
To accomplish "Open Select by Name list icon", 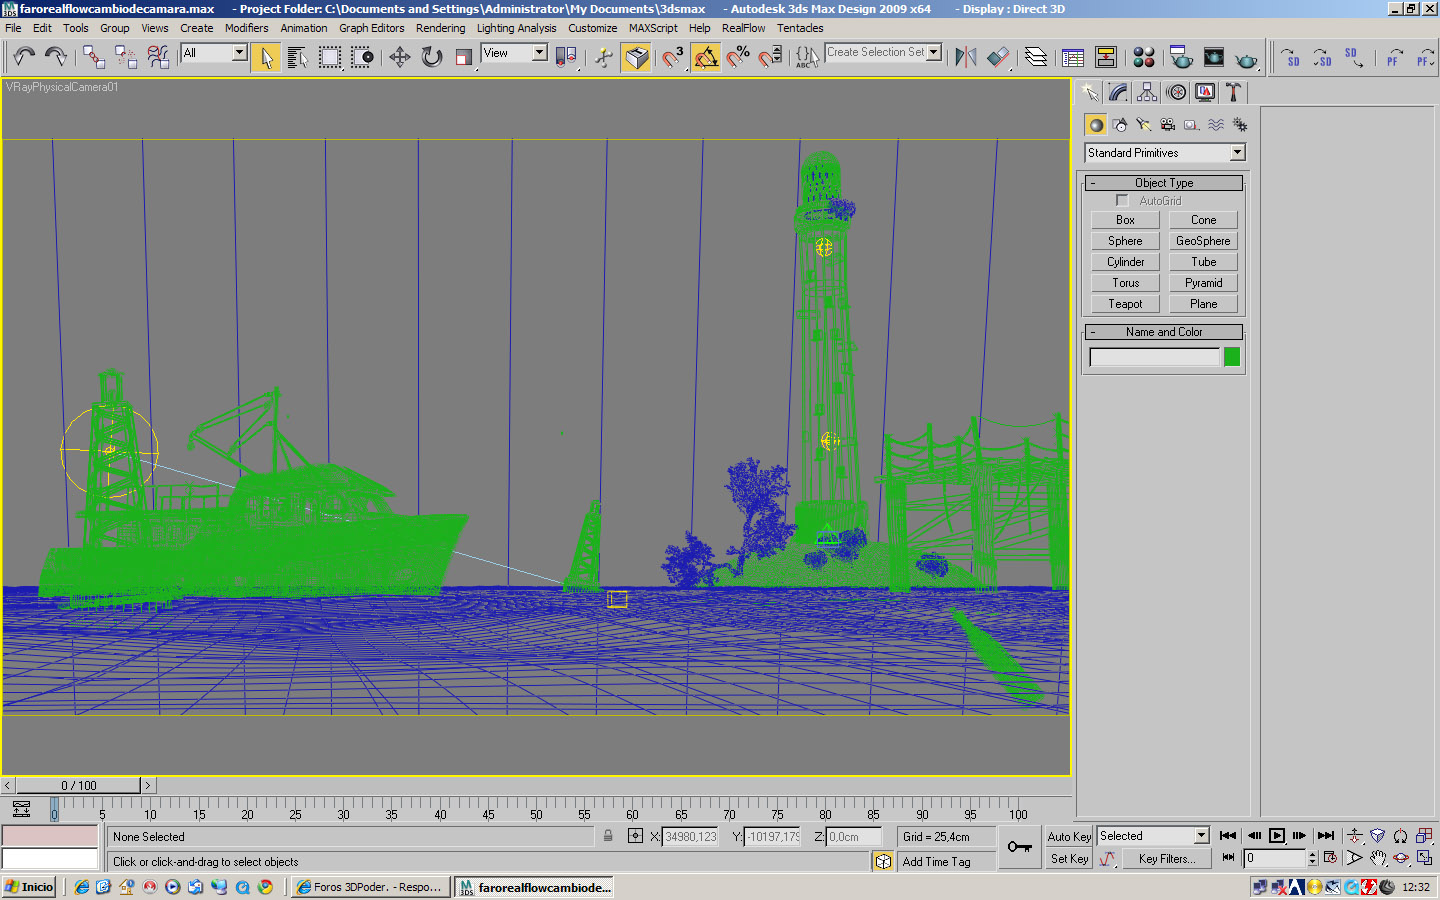I will click(298, 57).
